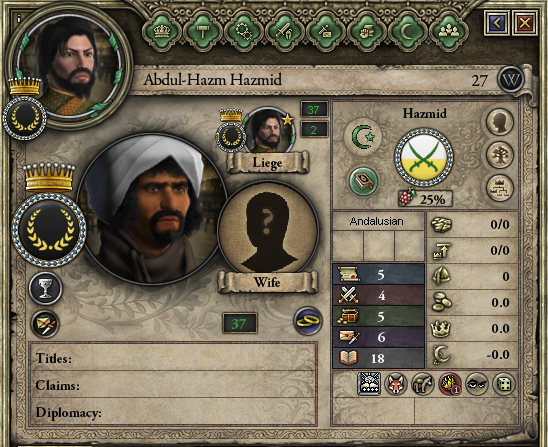This screenshot has width=548, height=447.
Task: Open the Factions tab with fist icon
Action: 366,31
